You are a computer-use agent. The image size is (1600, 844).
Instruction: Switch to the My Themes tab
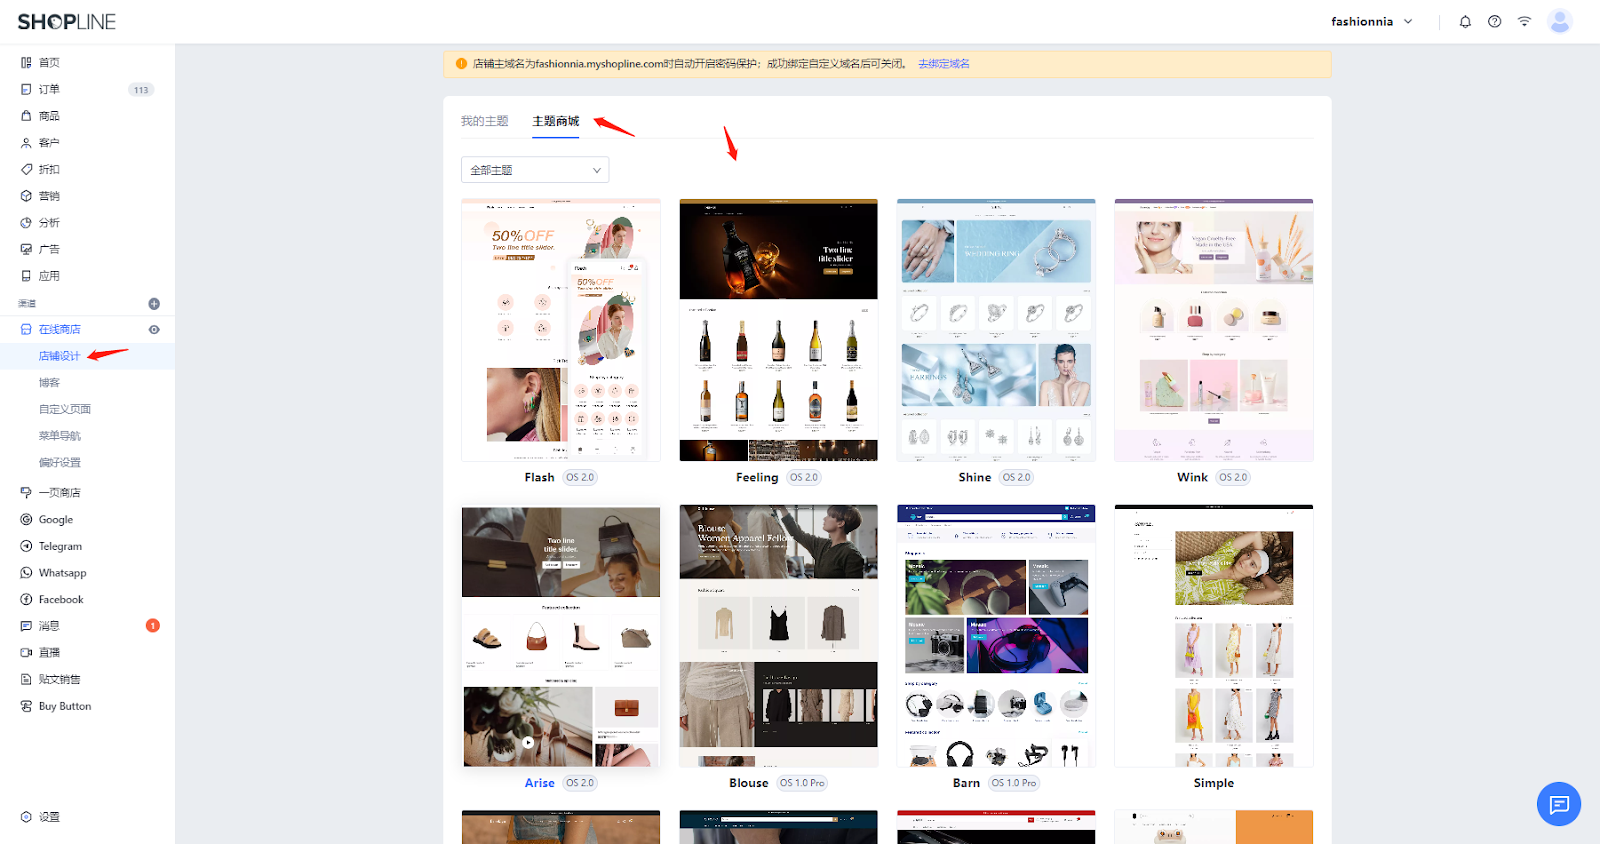[x=484, y=121]
